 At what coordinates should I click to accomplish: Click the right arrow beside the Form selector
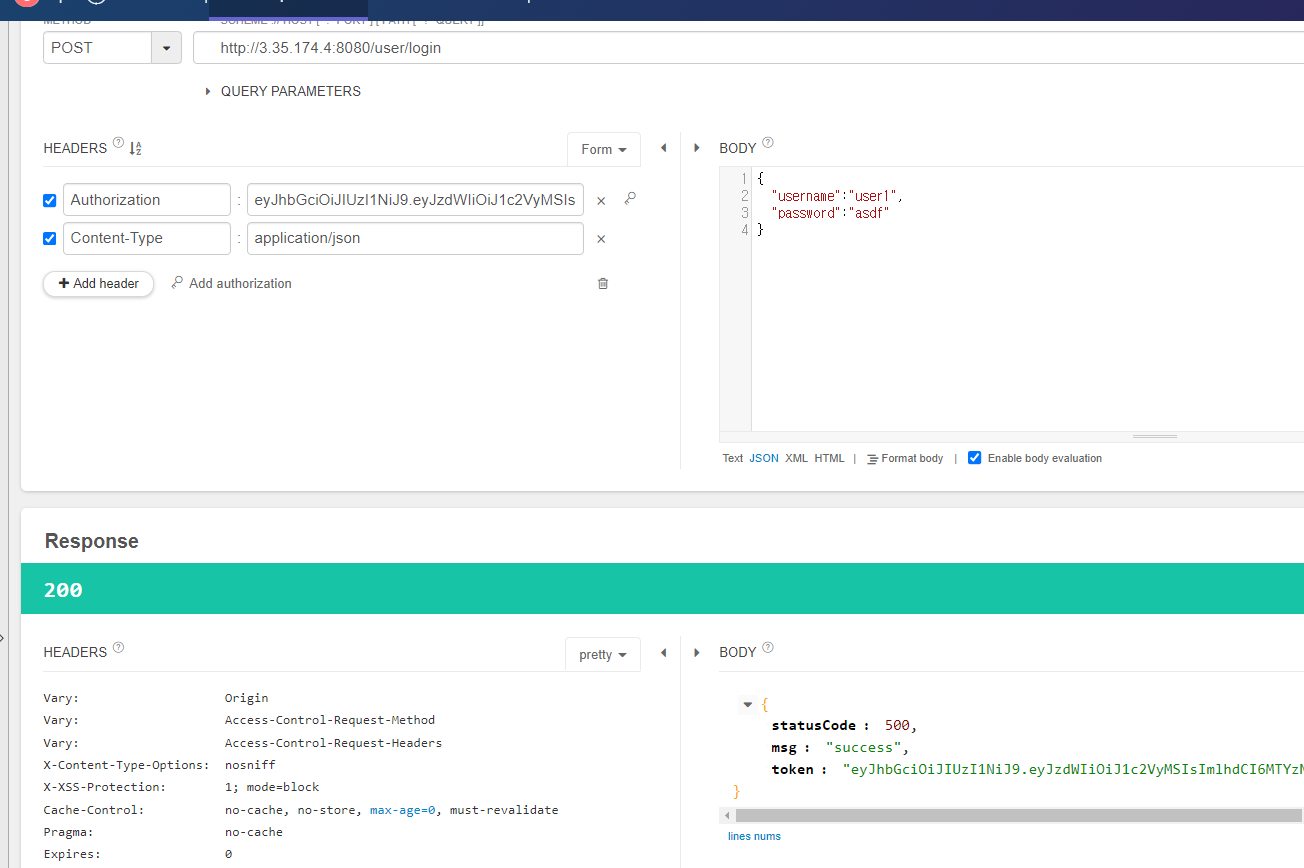point(696,147)
